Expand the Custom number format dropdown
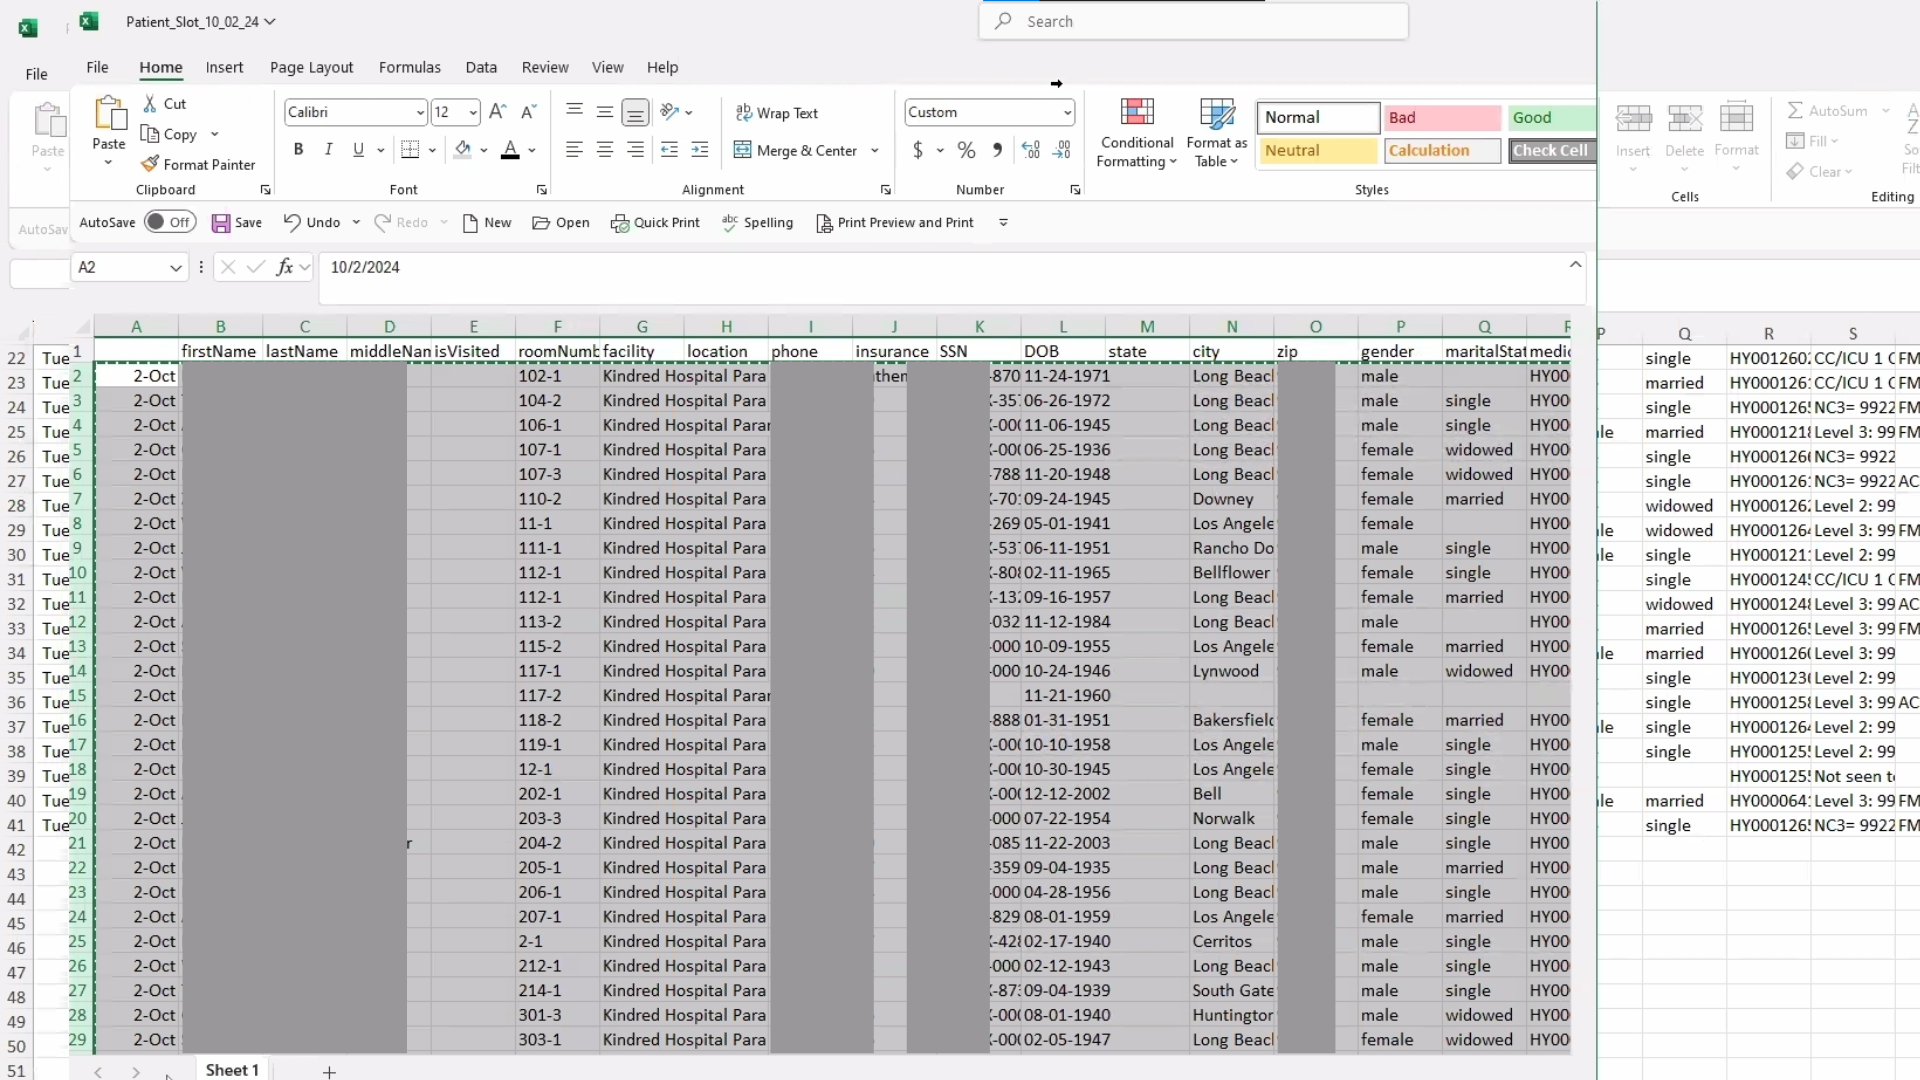The image size is (1920, 1080). (1067, 113)
